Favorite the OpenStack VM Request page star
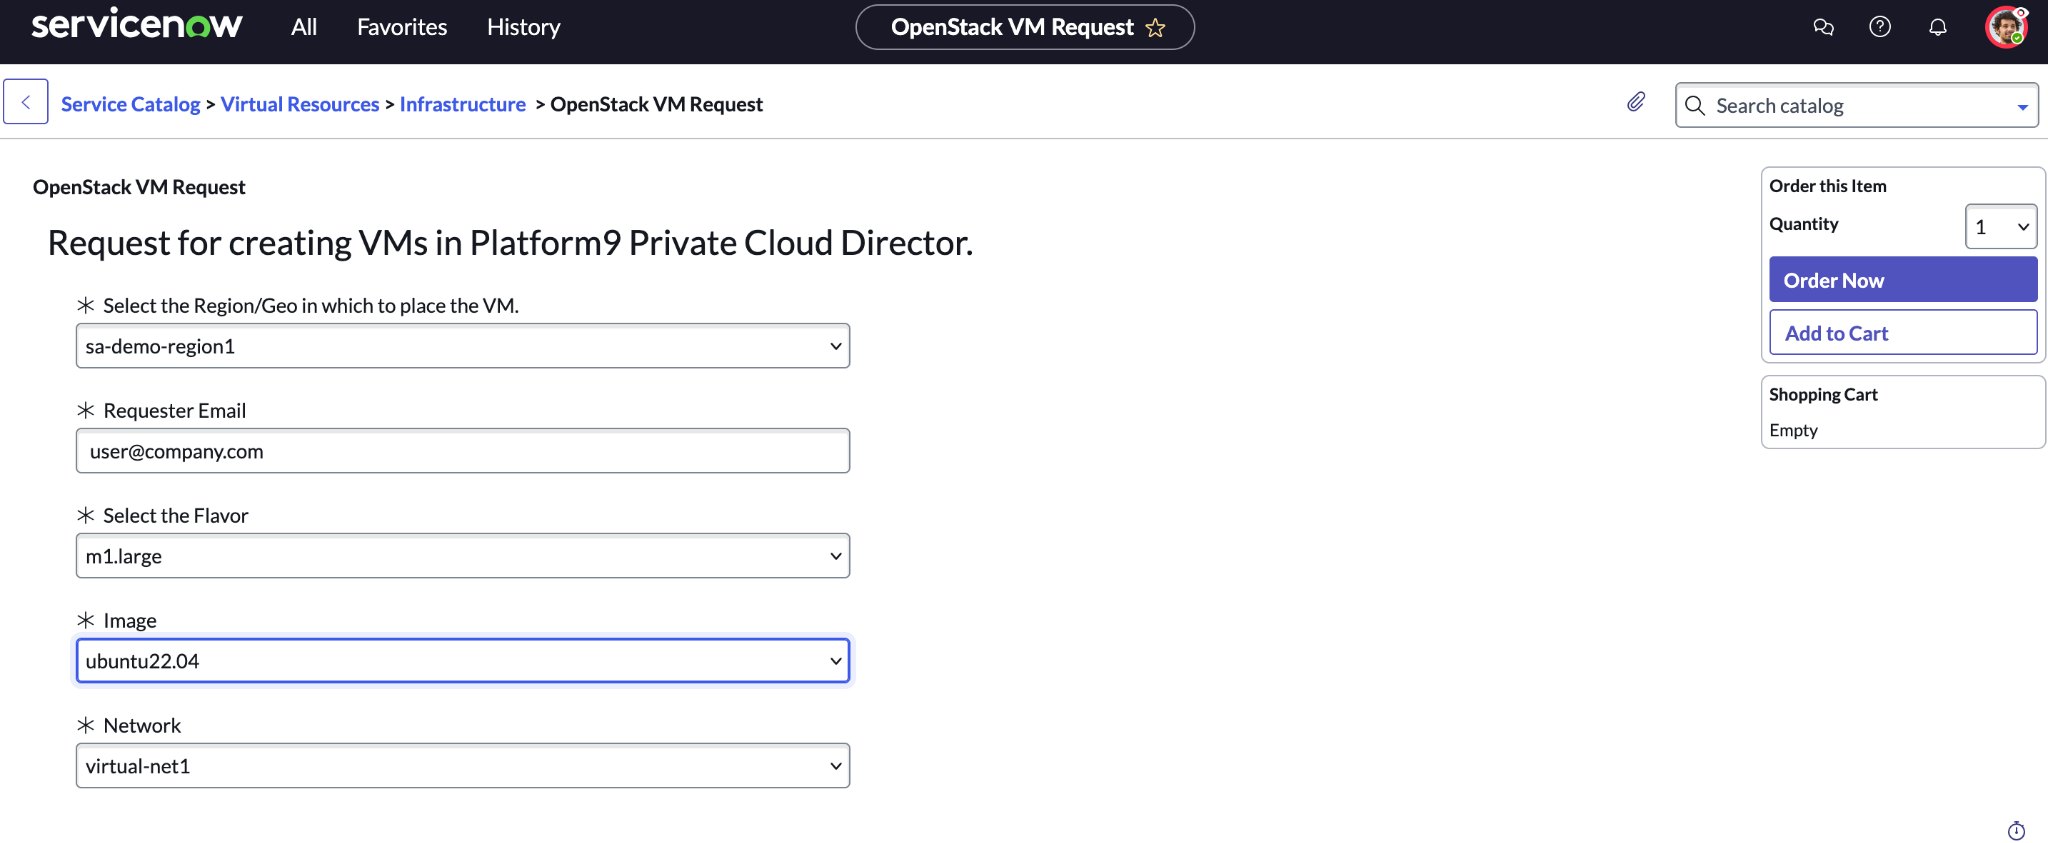2048x843 pixels. tap(1156, 28)
